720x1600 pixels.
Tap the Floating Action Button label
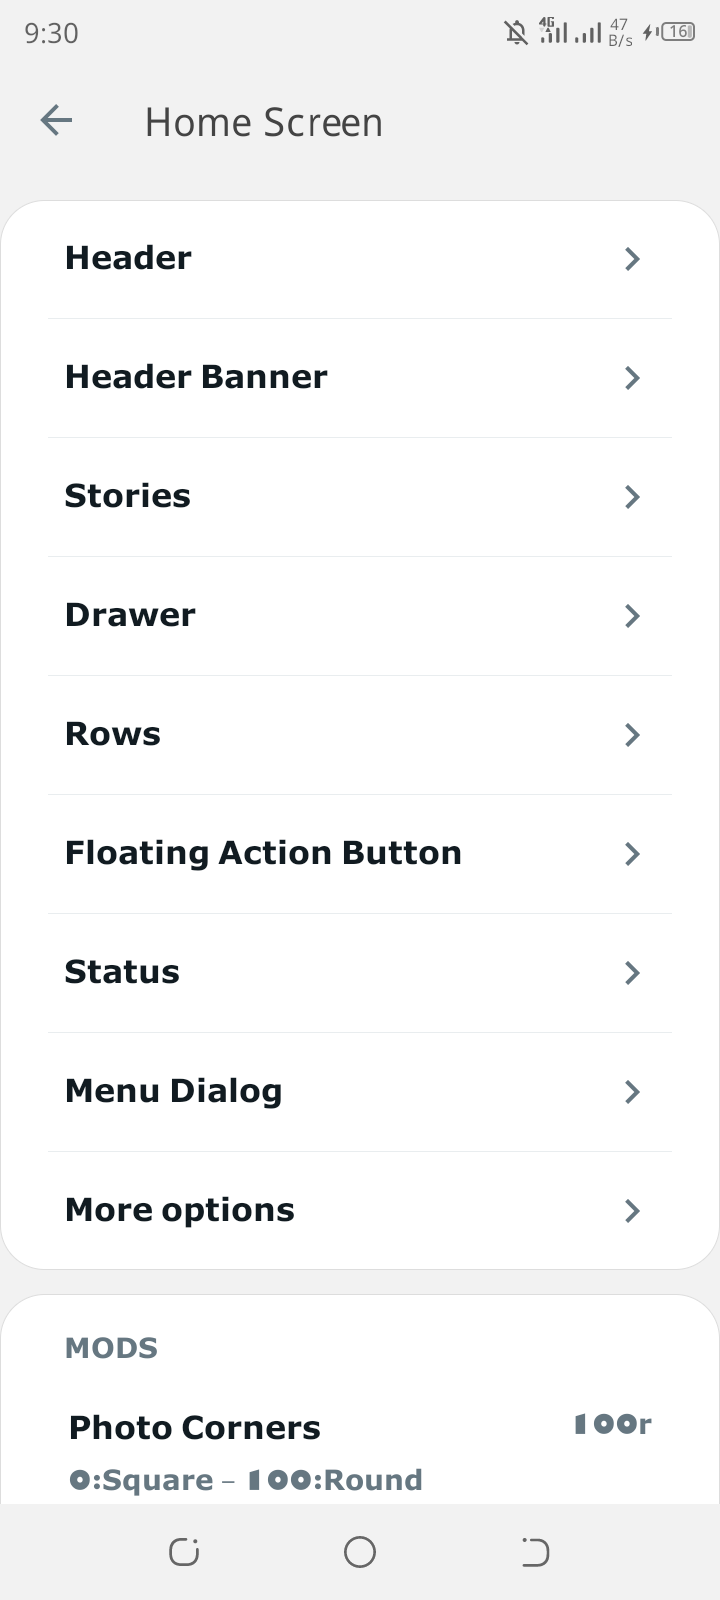263,853
